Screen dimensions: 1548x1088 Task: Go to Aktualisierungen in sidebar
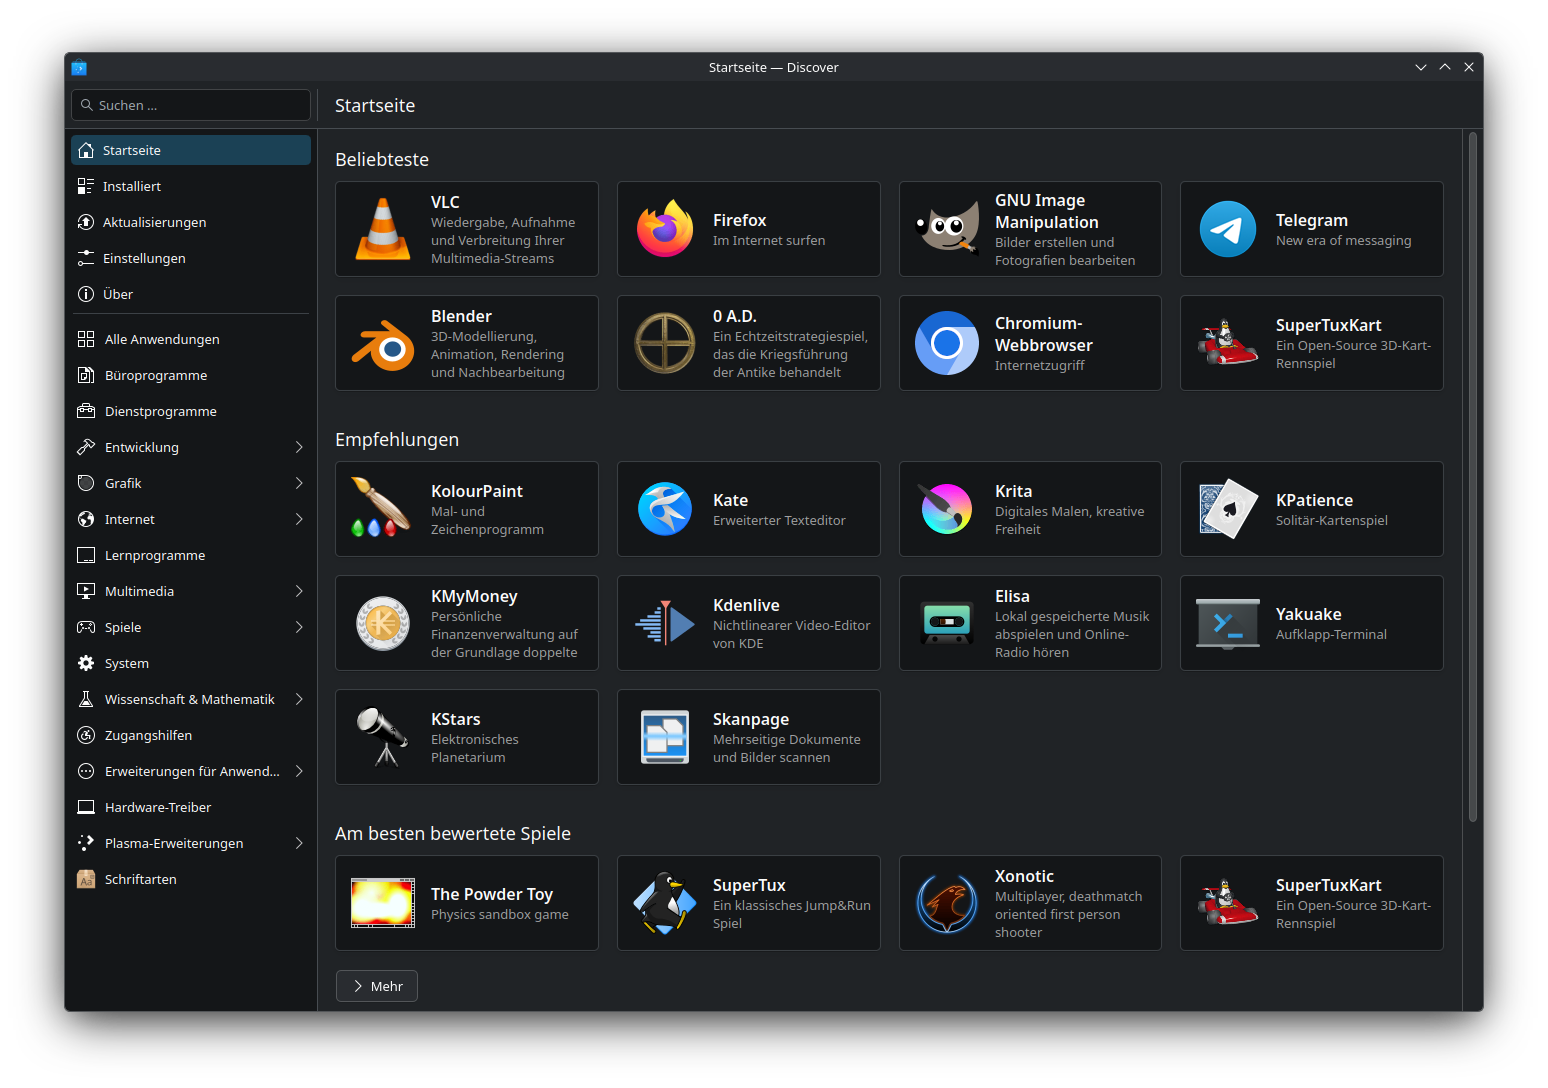(154, 222)
